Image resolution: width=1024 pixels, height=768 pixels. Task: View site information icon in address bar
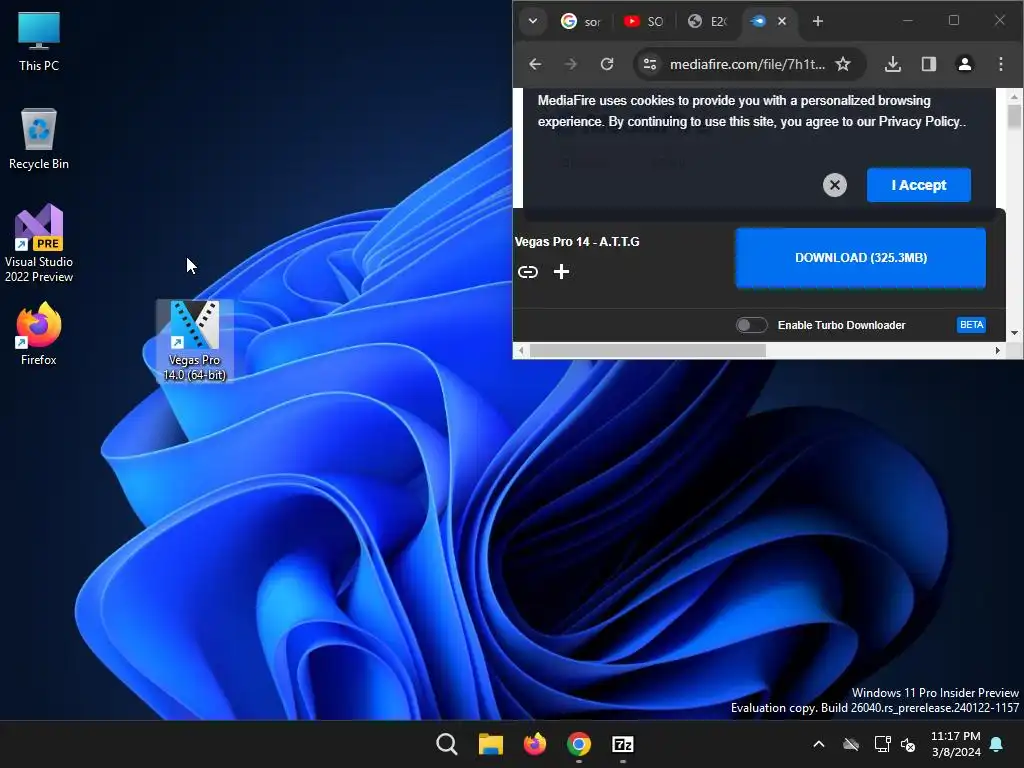(650, 64)
